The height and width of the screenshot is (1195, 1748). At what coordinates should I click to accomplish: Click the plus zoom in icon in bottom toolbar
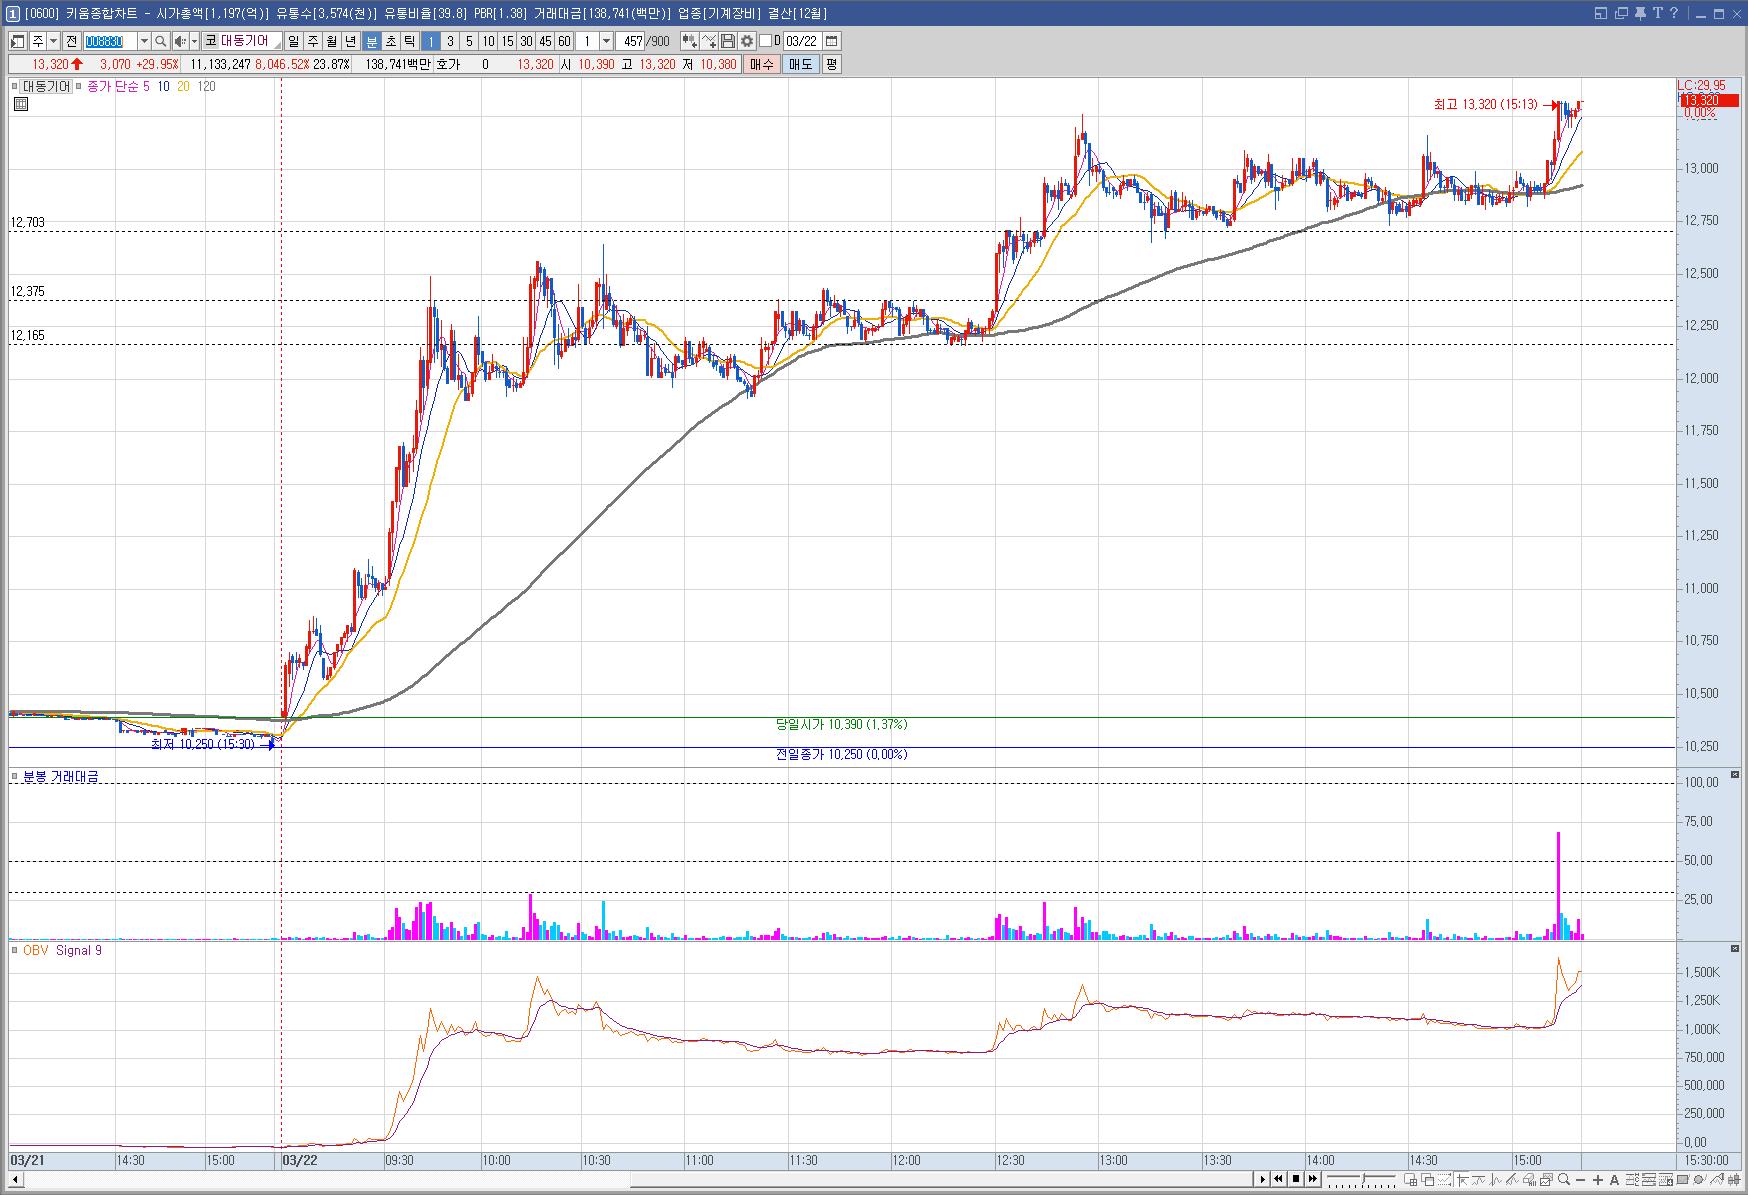click(1597, 1180)
